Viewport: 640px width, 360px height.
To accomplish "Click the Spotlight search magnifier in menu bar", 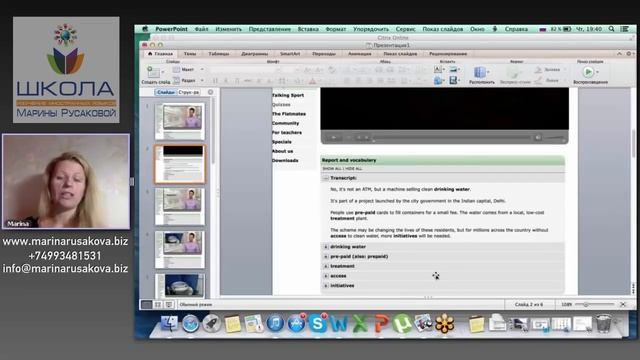I will click(611, 29).
